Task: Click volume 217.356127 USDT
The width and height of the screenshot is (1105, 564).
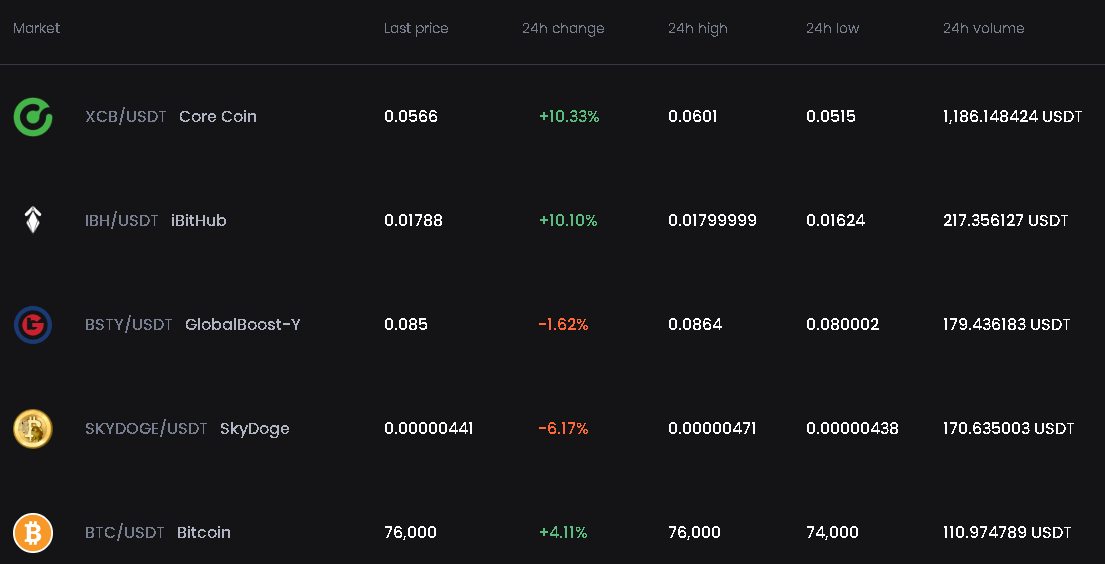Action: tap(1006, 221)
